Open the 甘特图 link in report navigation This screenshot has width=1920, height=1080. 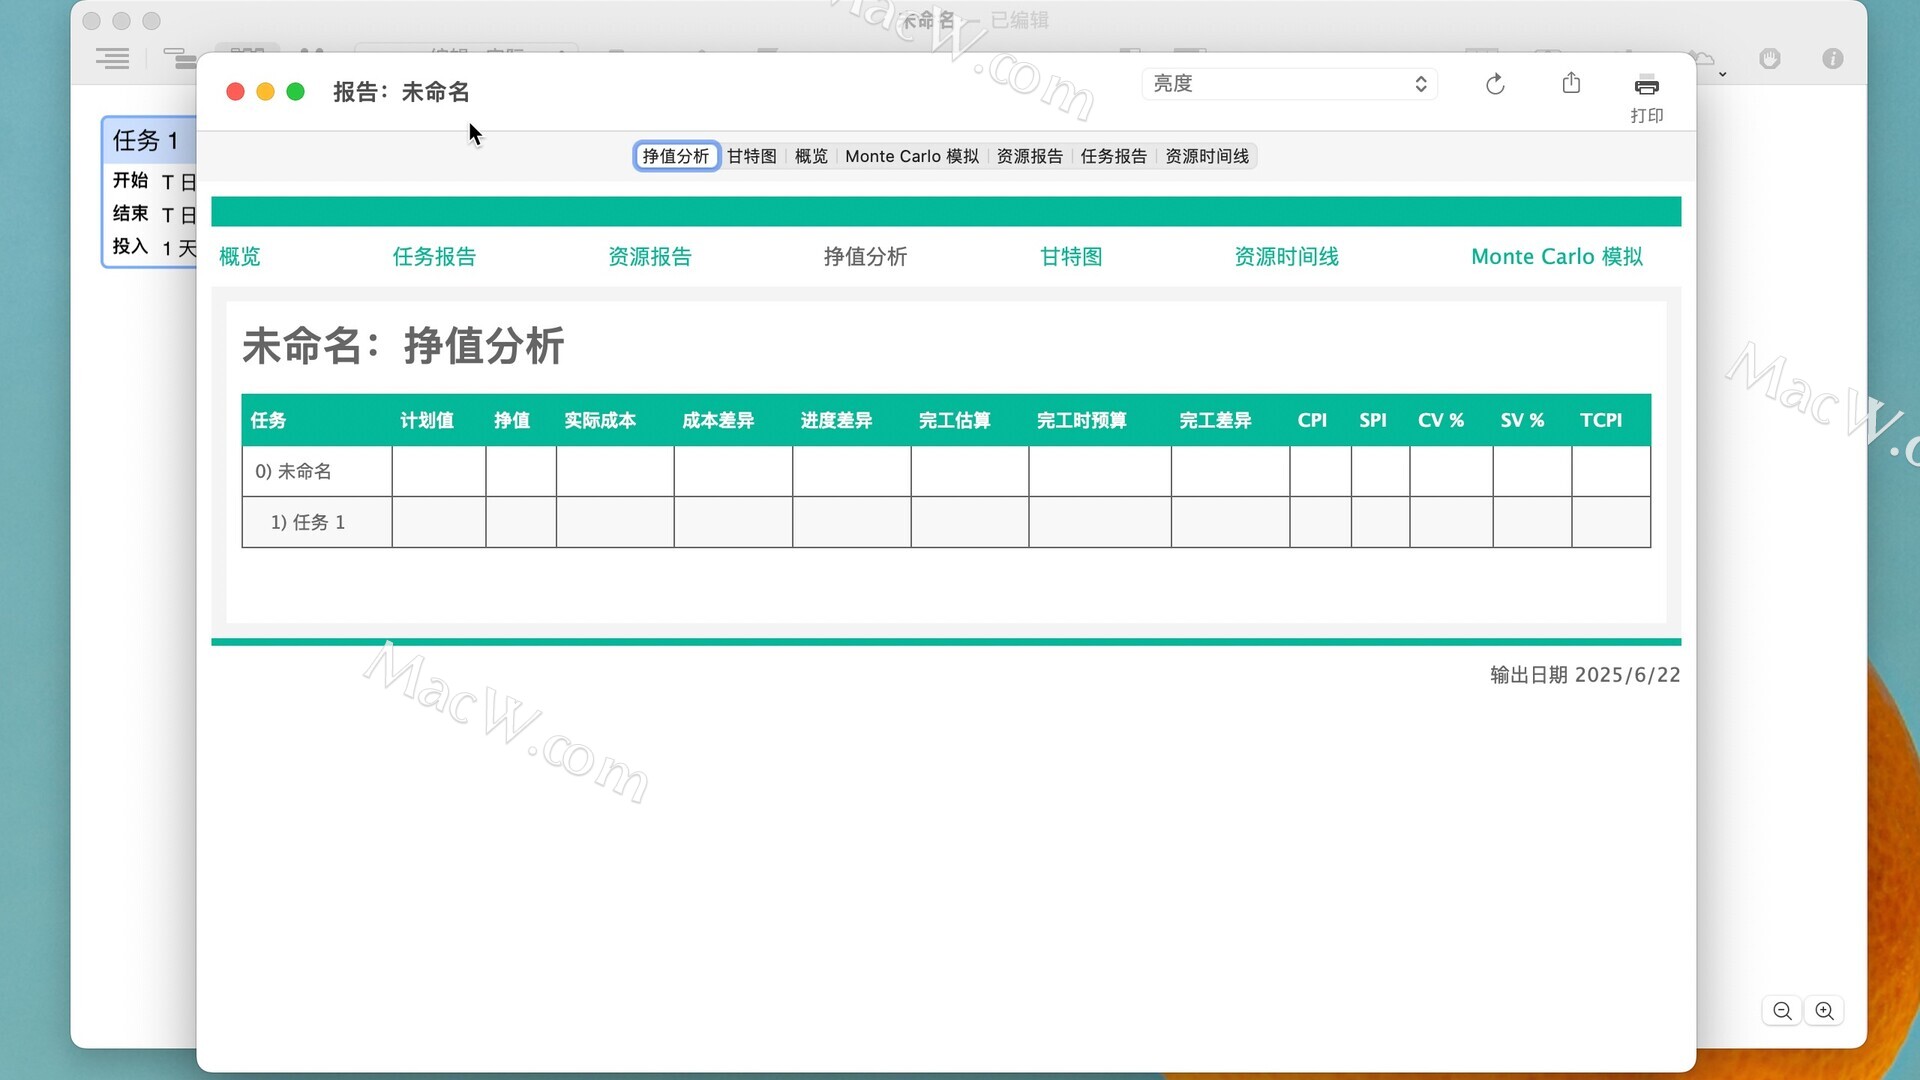1071,257
